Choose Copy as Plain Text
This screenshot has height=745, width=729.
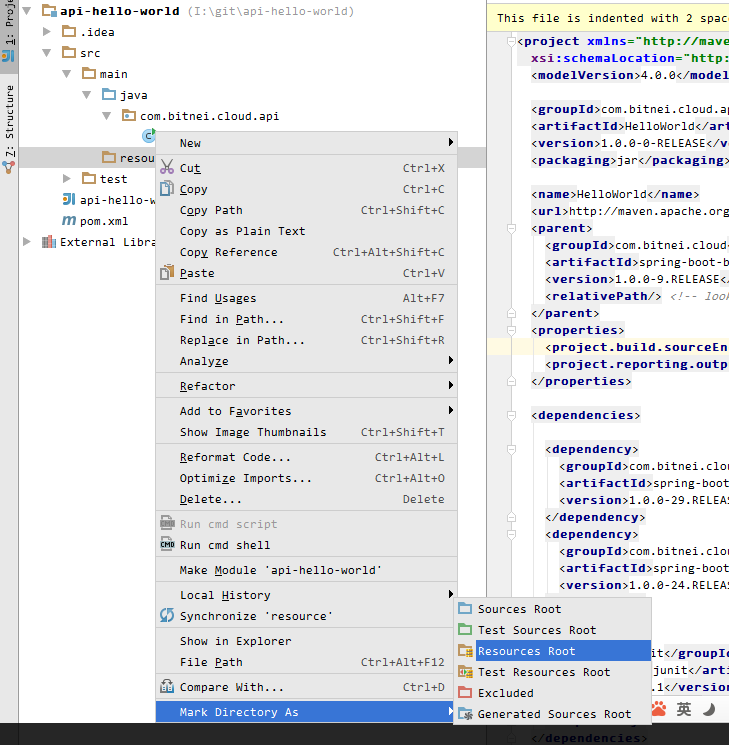(307, 231)
